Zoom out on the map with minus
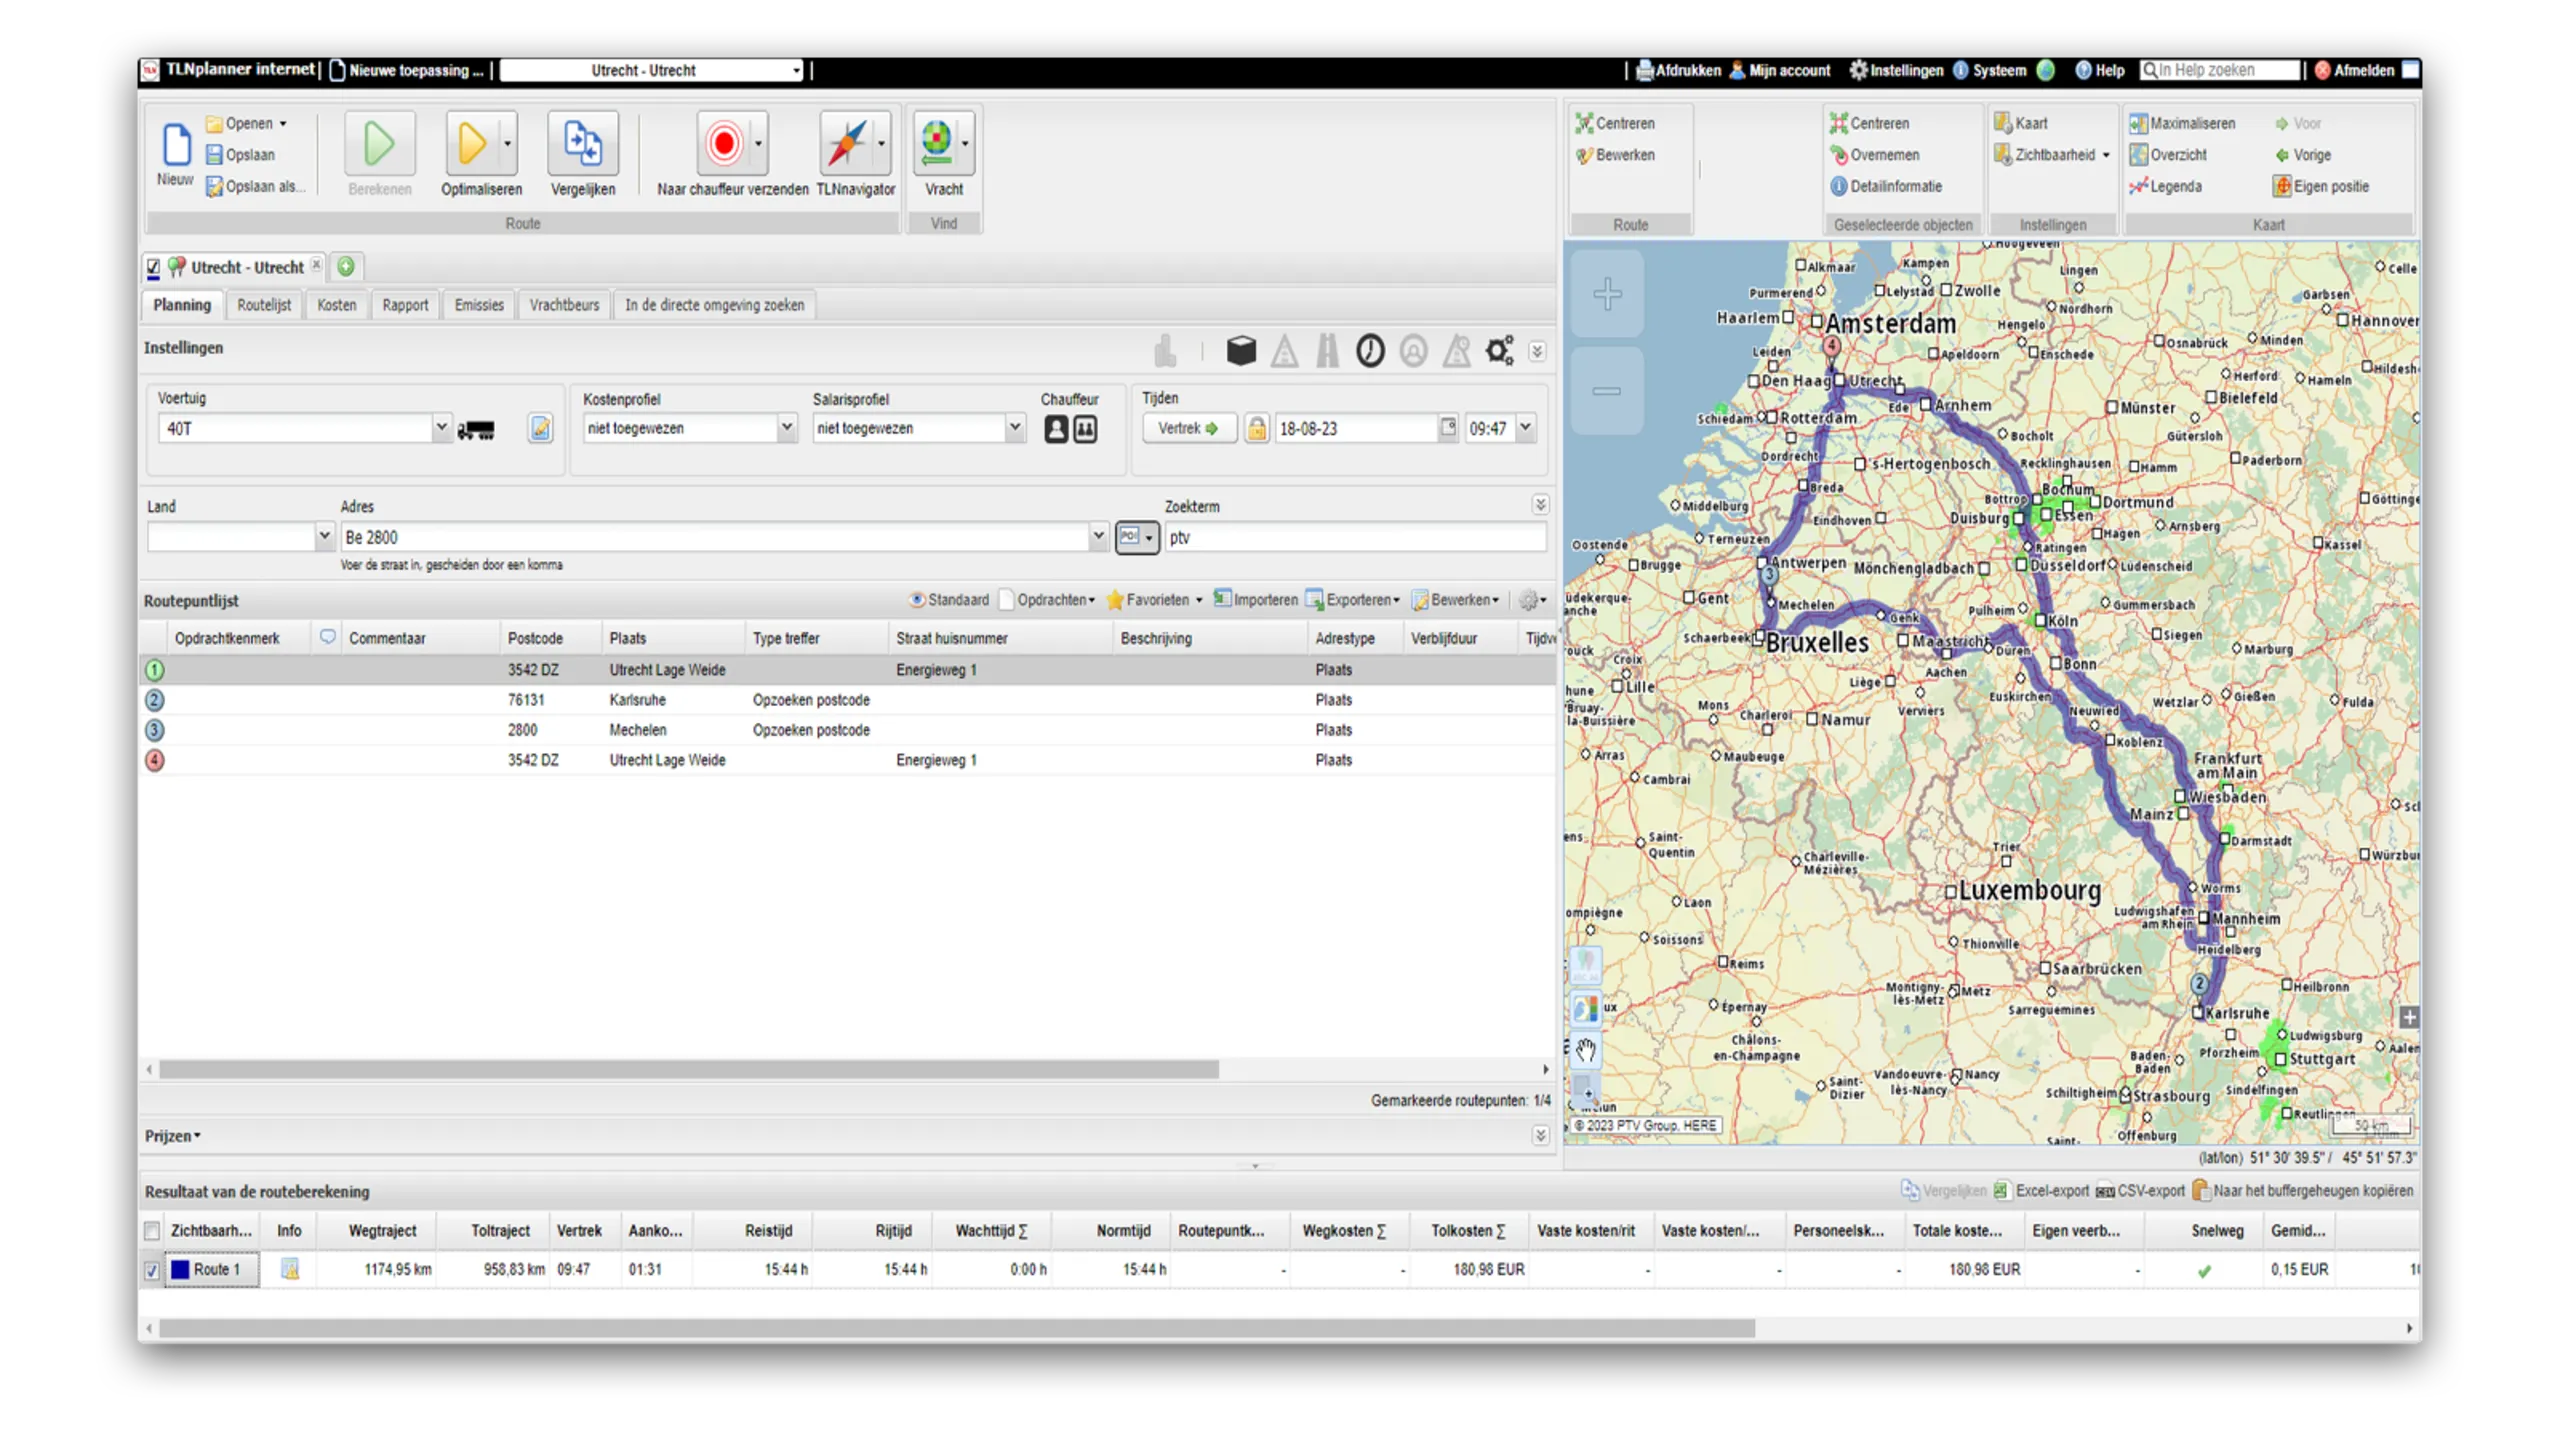 1607,391
